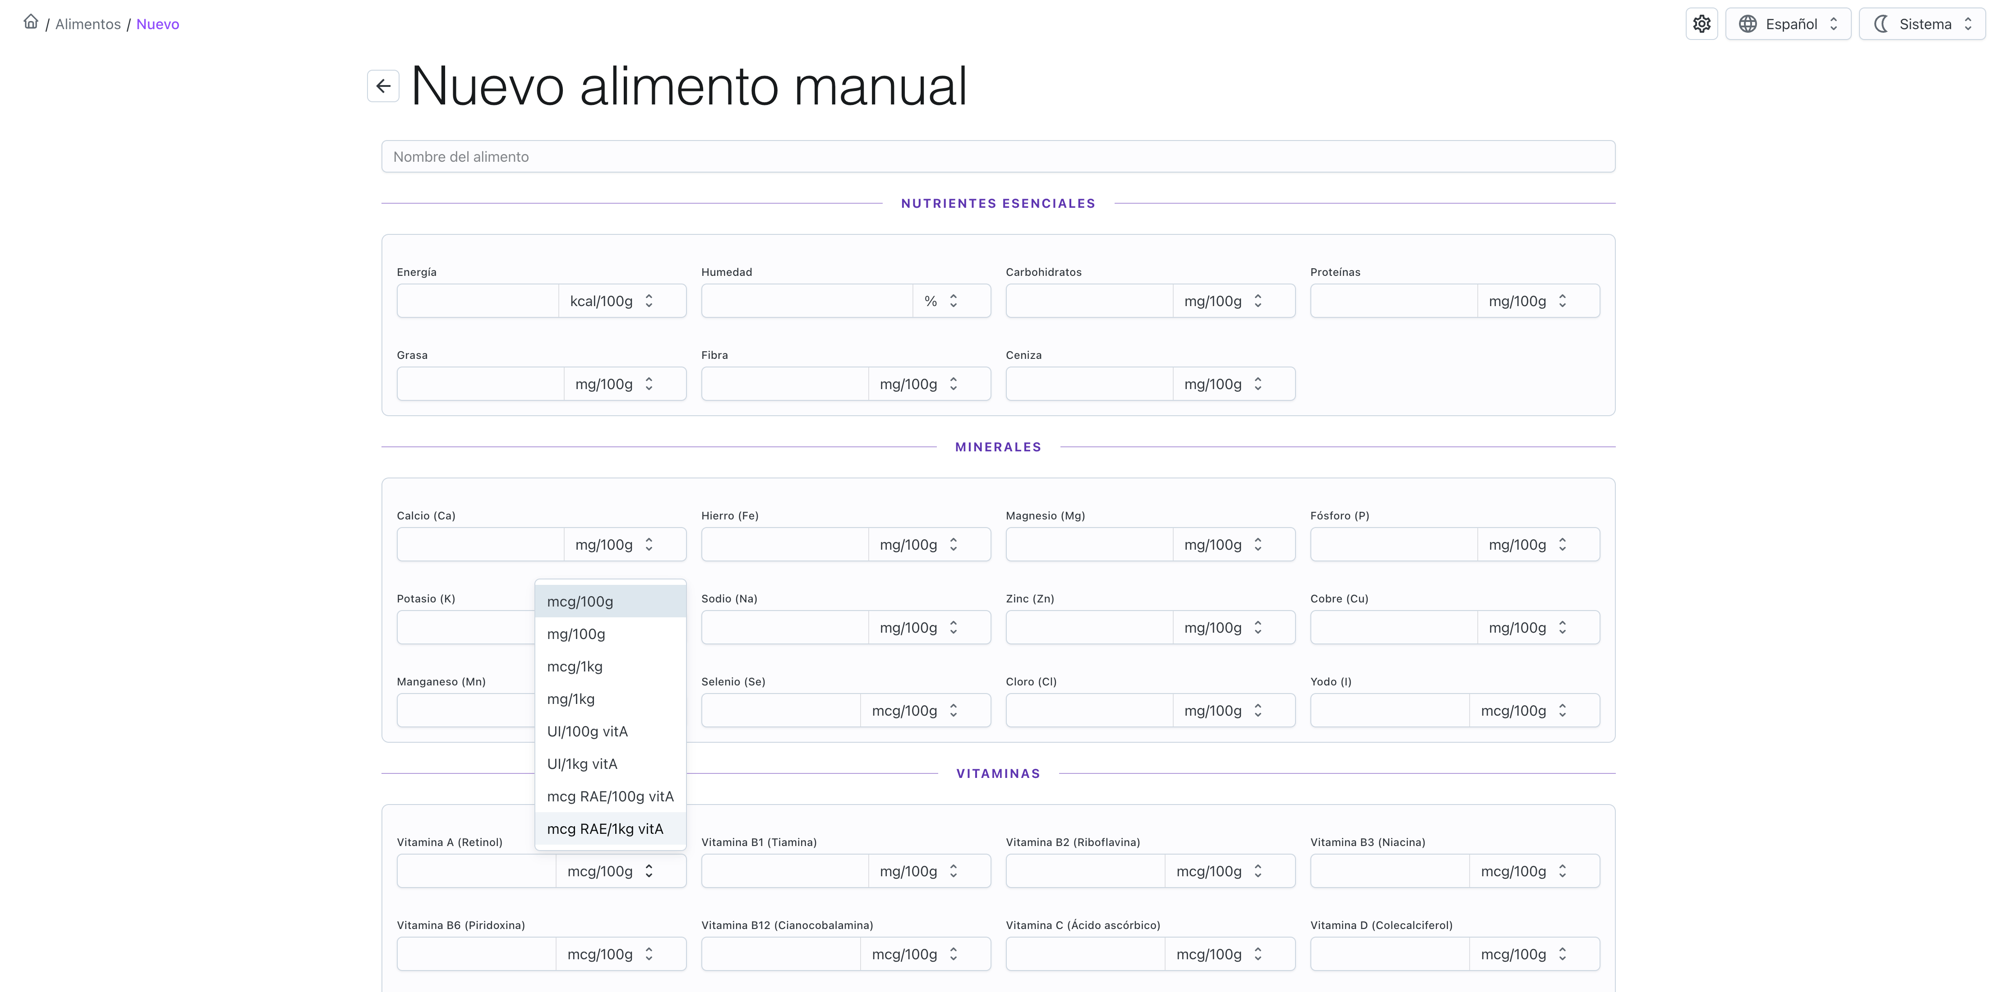The height and width of the screenshot is (992, 2000).
Task: Open Sodio (Na) unit dropdown
Action: [929, 628]
